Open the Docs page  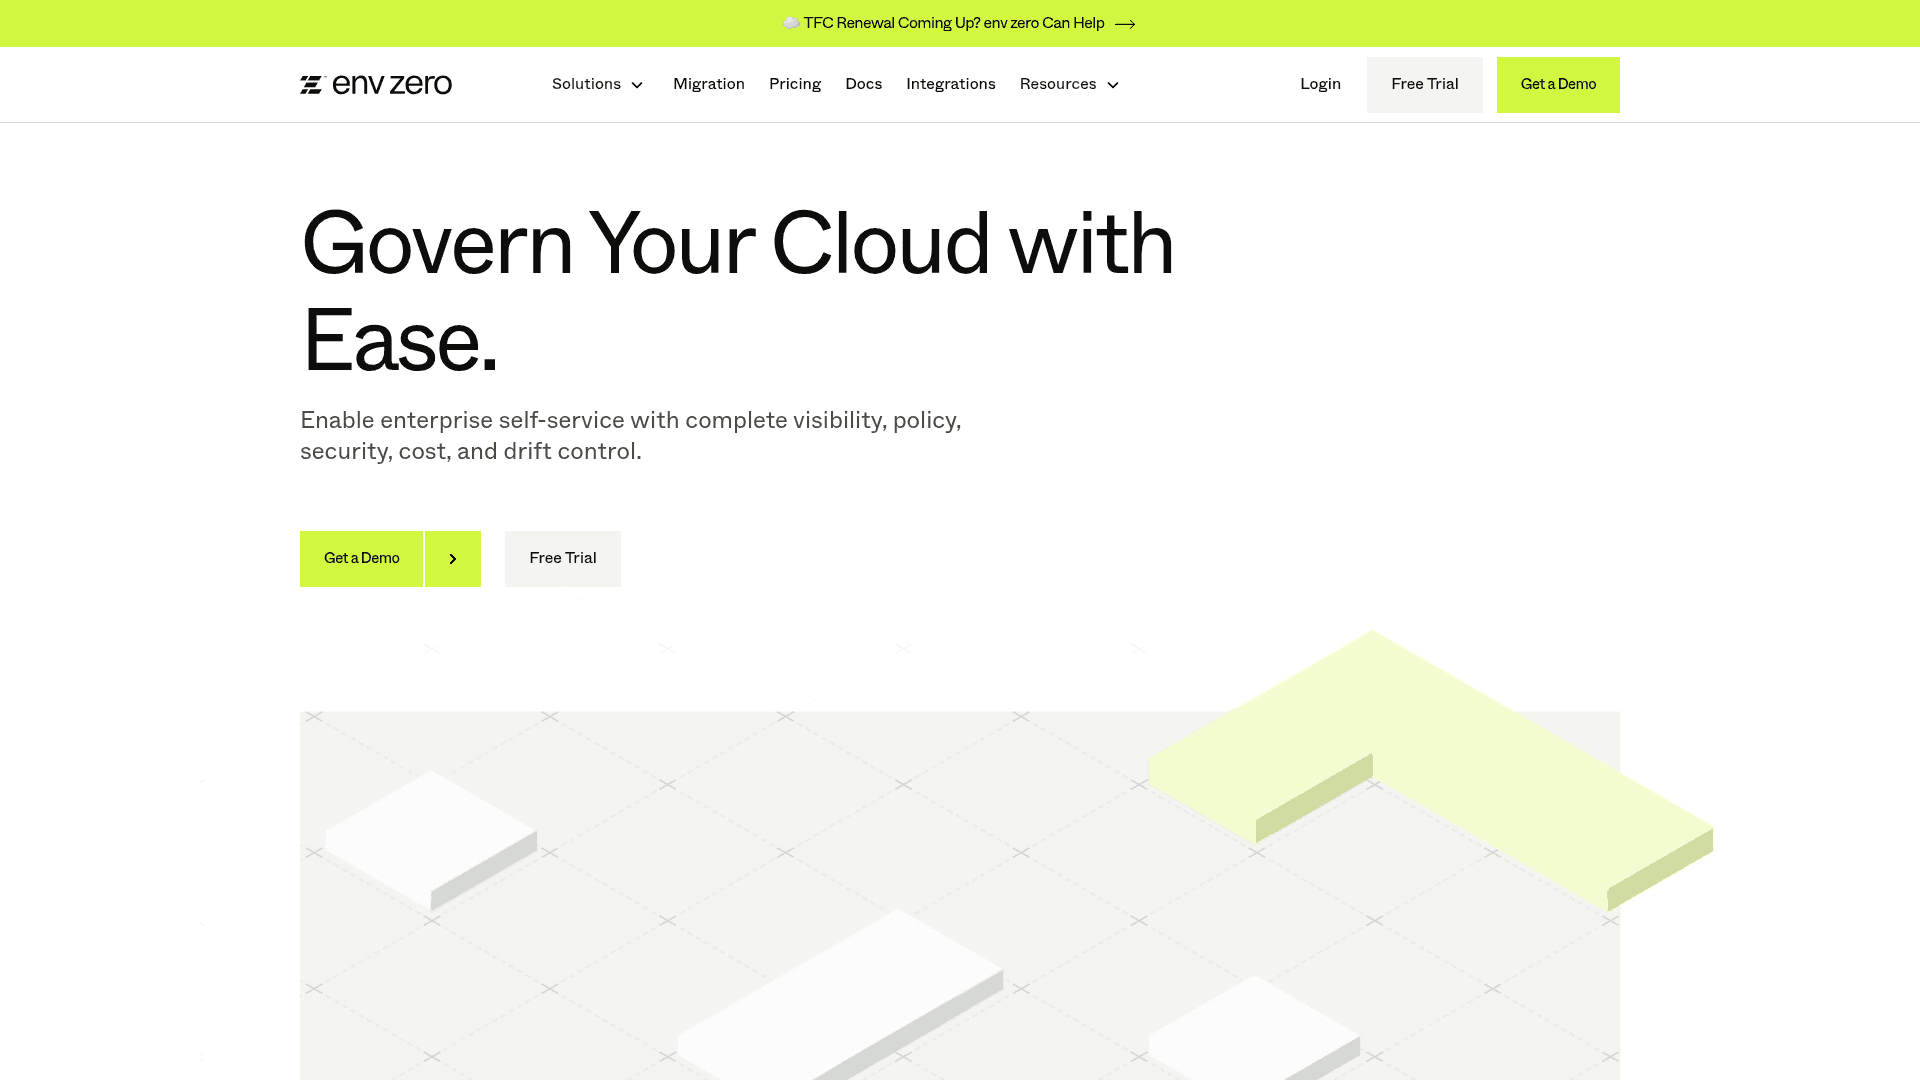pyautogui.click(x=863, y=84)
